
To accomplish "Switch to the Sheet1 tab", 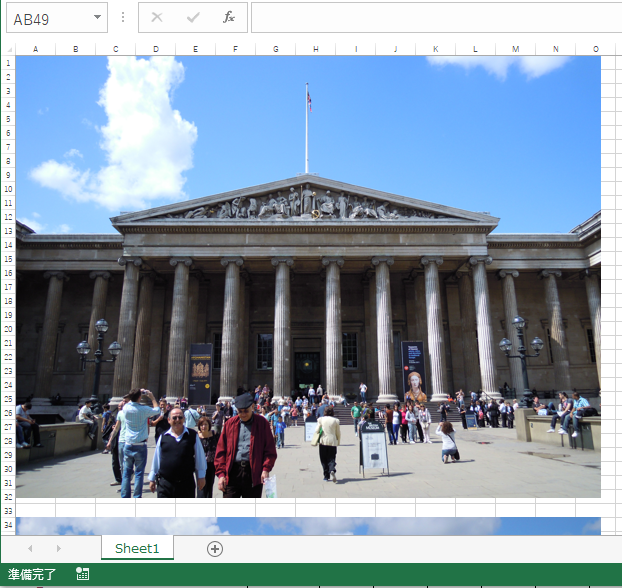I will pyautogui.click(x=137, y=548).
